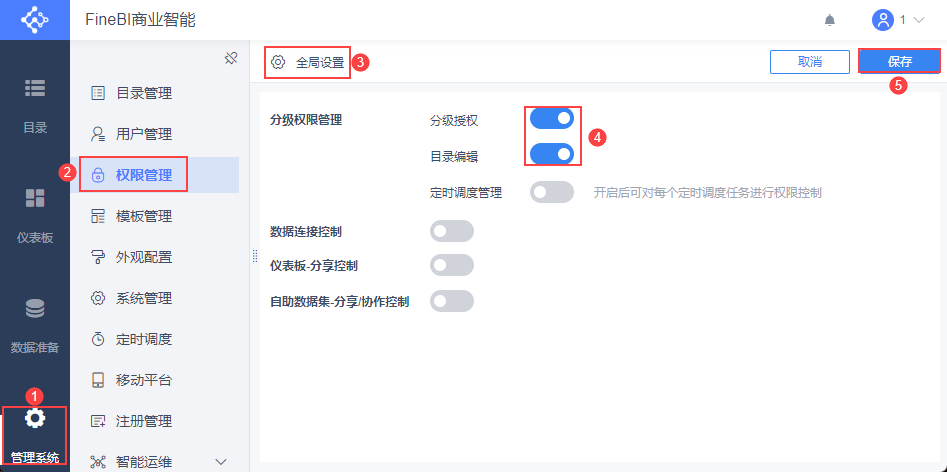Open the user account dropdown arrow
The width and height of the screenshot is (947, 472).
tap(918, 20)
